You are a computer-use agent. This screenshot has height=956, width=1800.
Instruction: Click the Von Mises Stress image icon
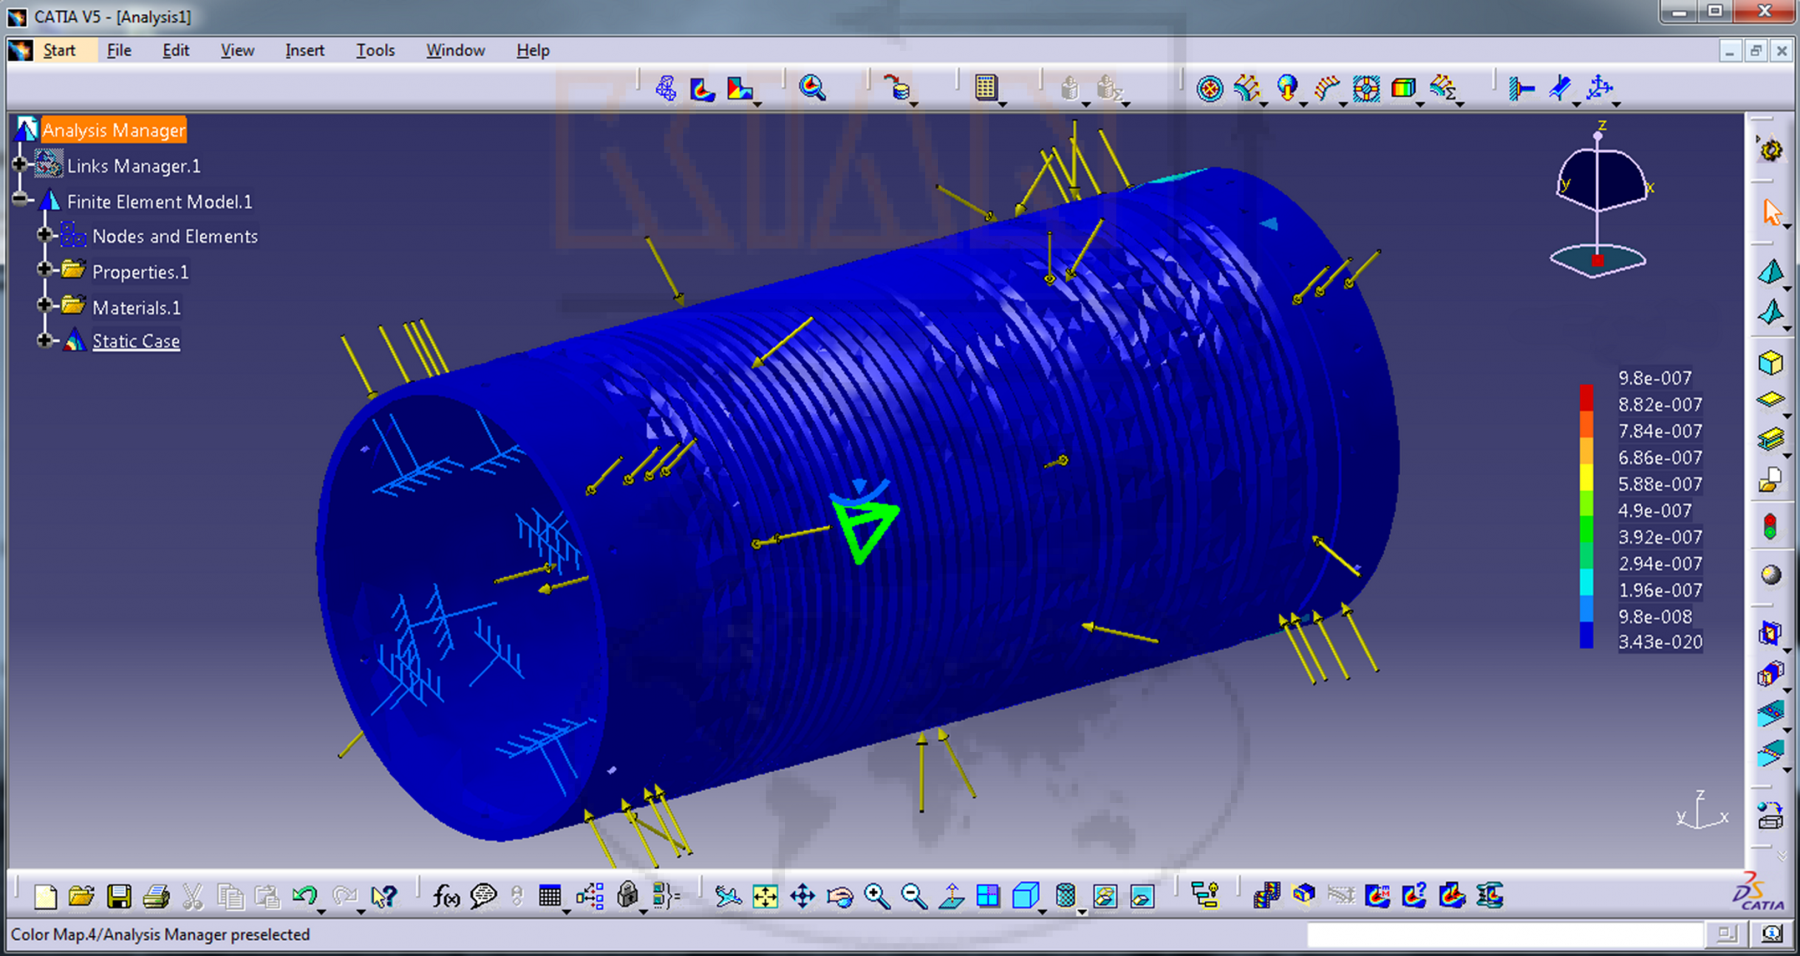tap(703, 88)
